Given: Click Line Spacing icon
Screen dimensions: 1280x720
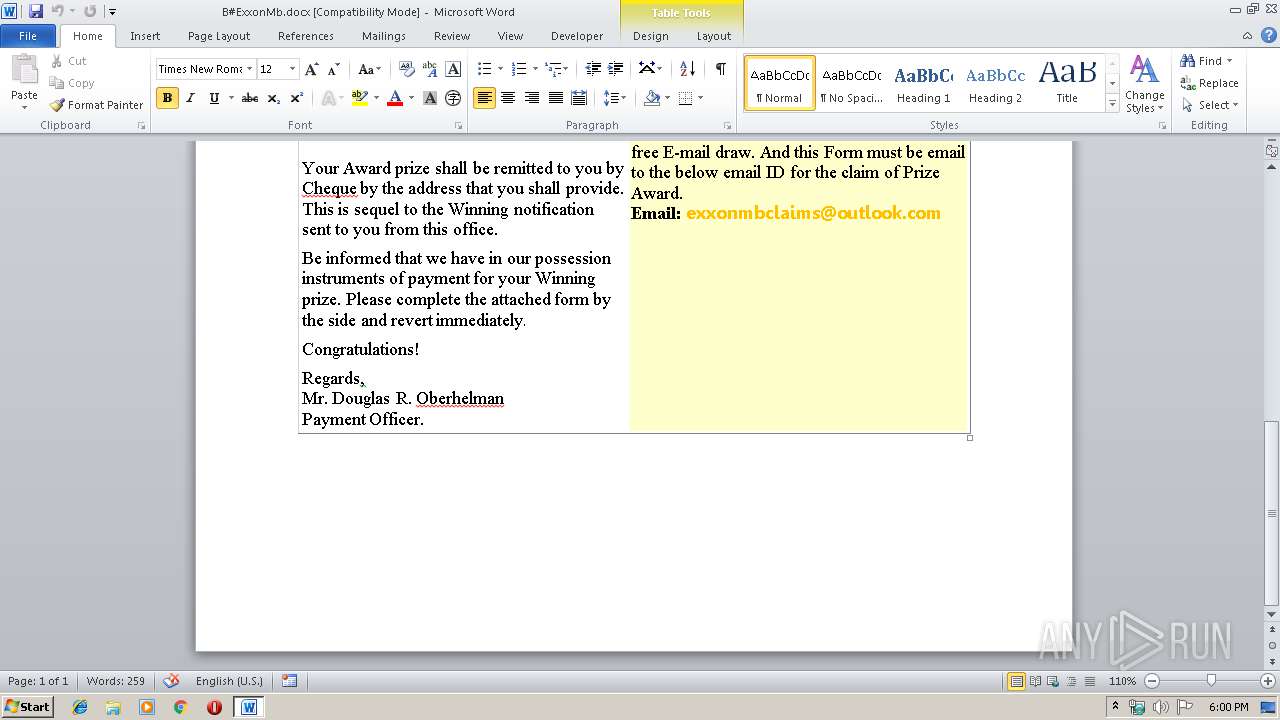Looking at the screenshot, I should 615,98.
